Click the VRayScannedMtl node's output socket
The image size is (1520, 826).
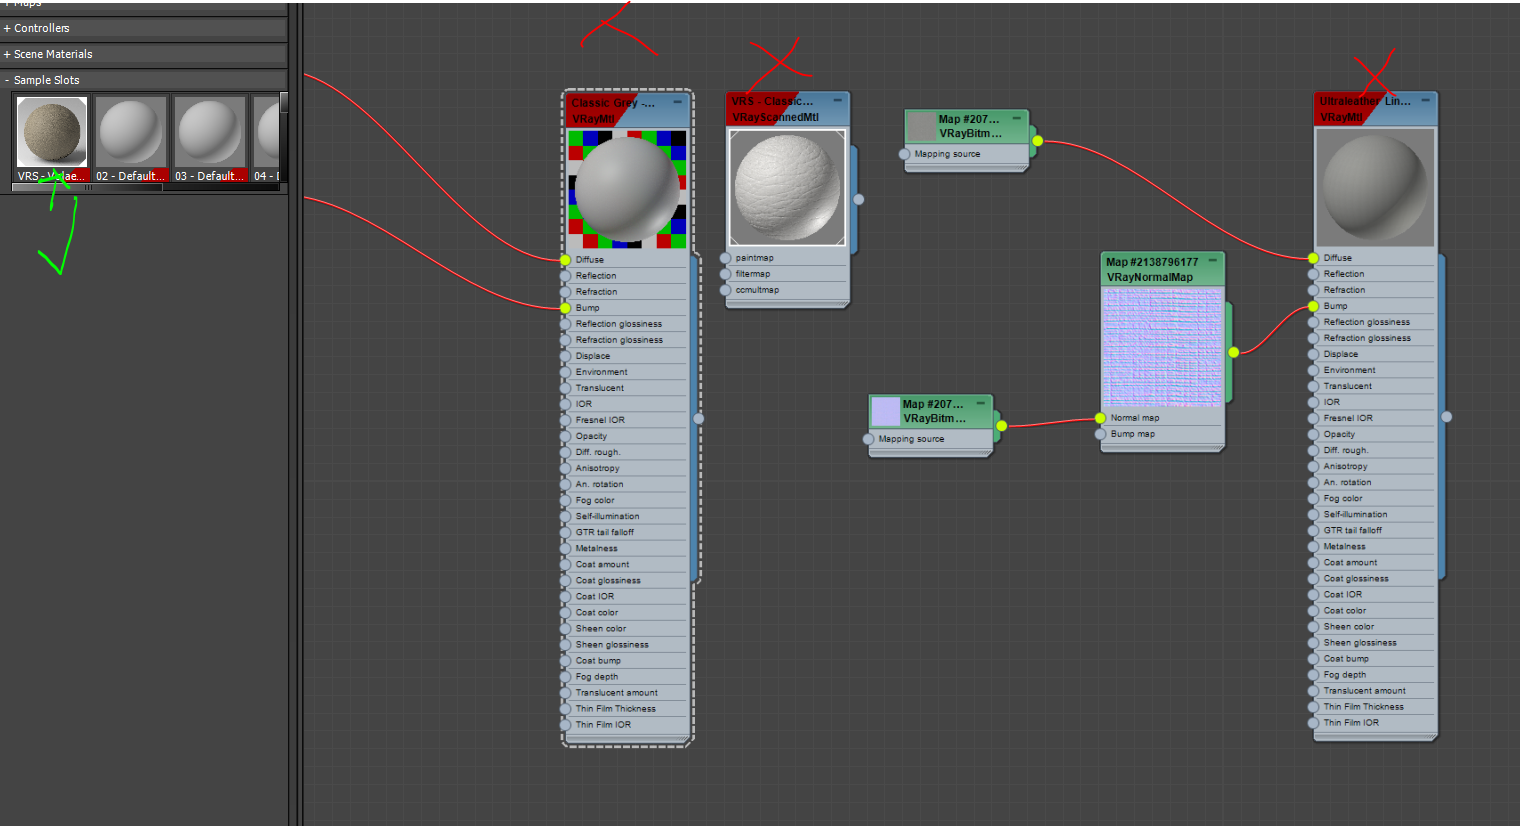pyautogui.click(x=858, y=199)
